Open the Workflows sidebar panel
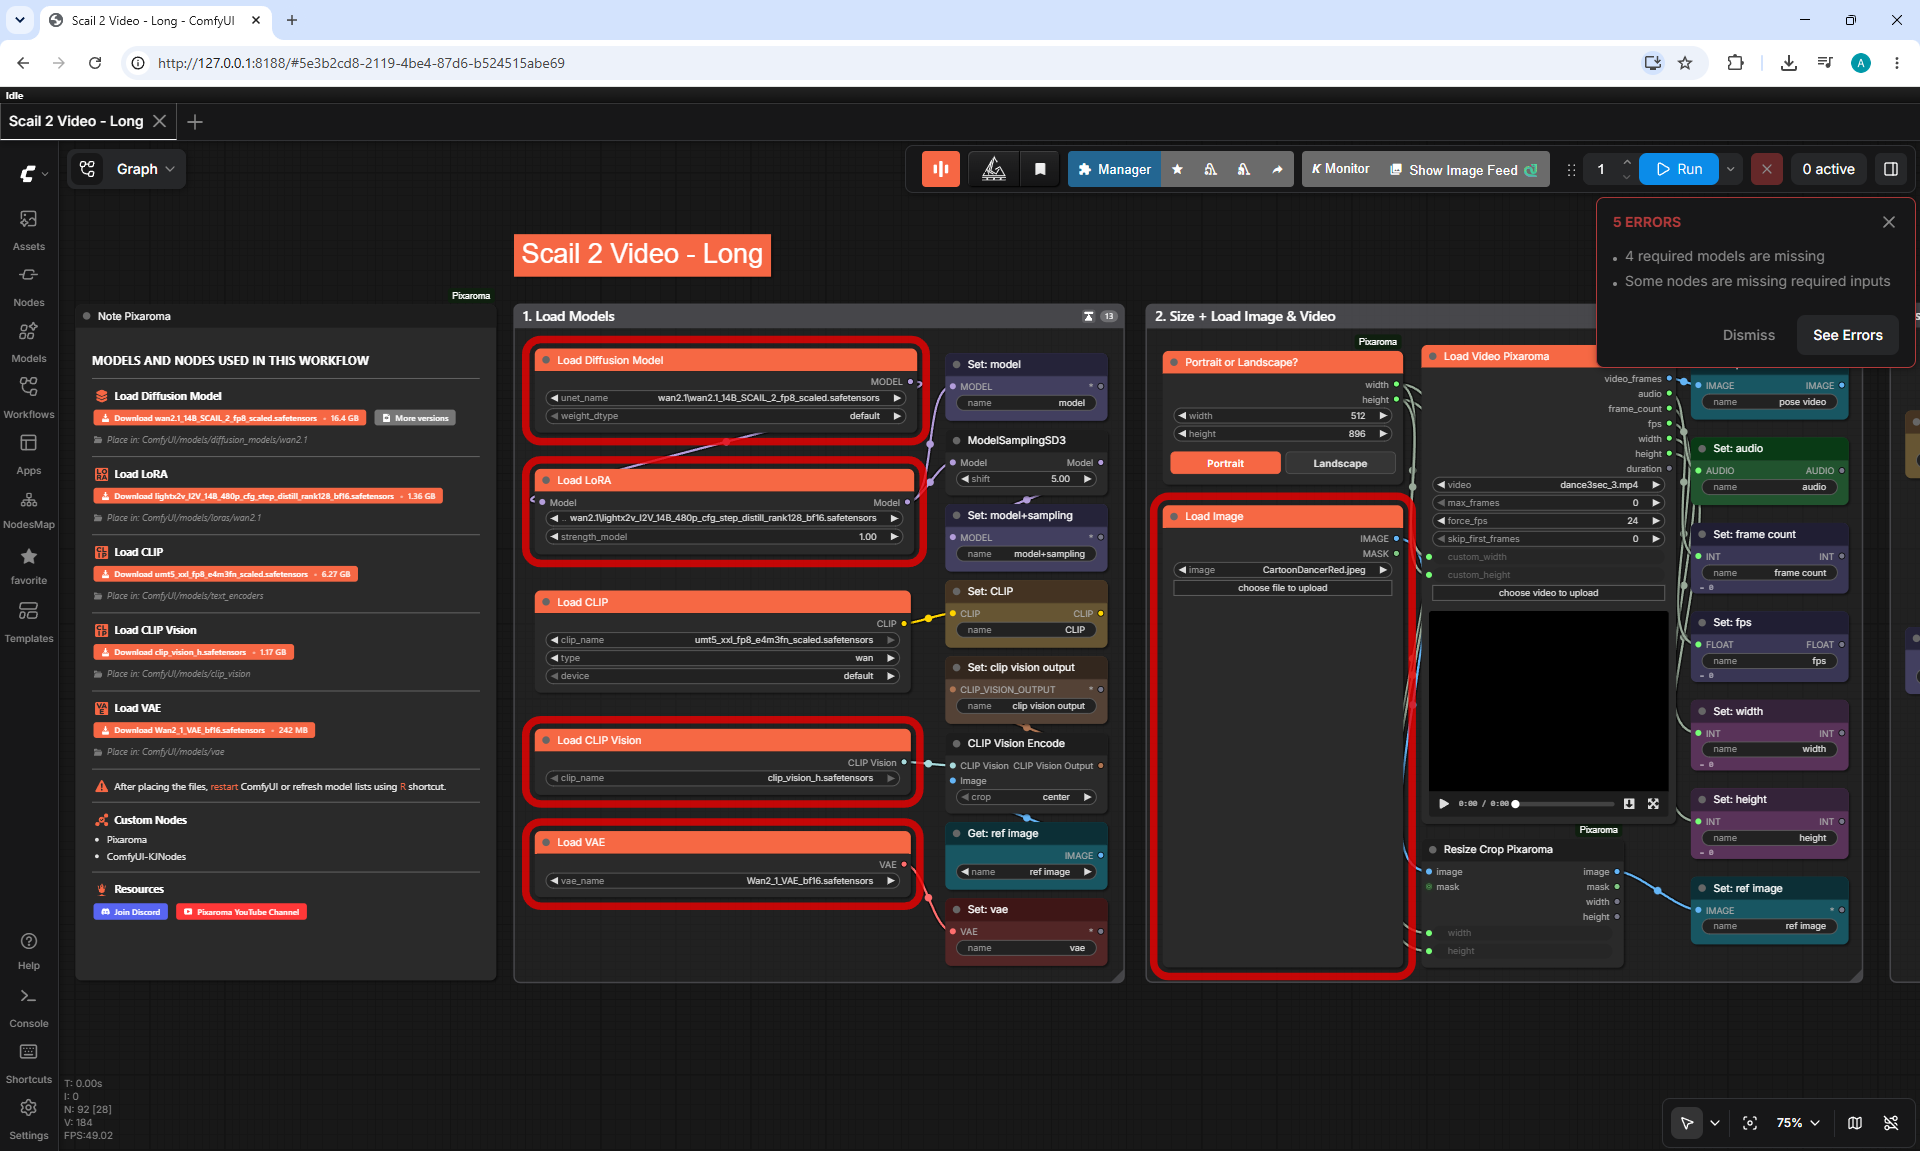1920x1151 pixels. (x=28, y=398)
